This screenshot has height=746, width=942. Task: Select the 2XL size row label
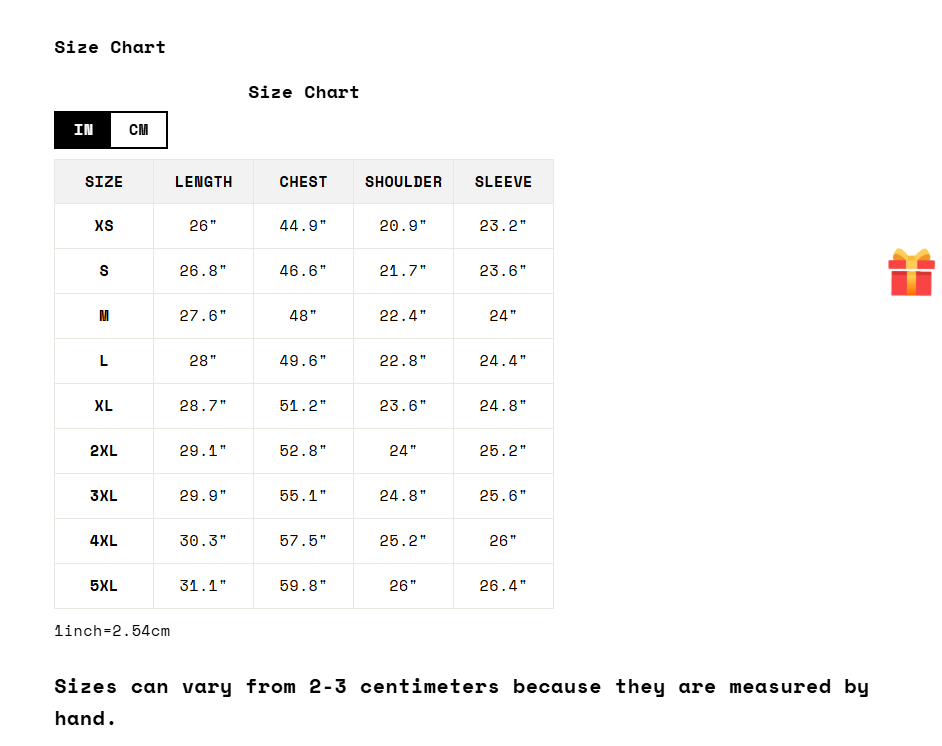(104, 451)
